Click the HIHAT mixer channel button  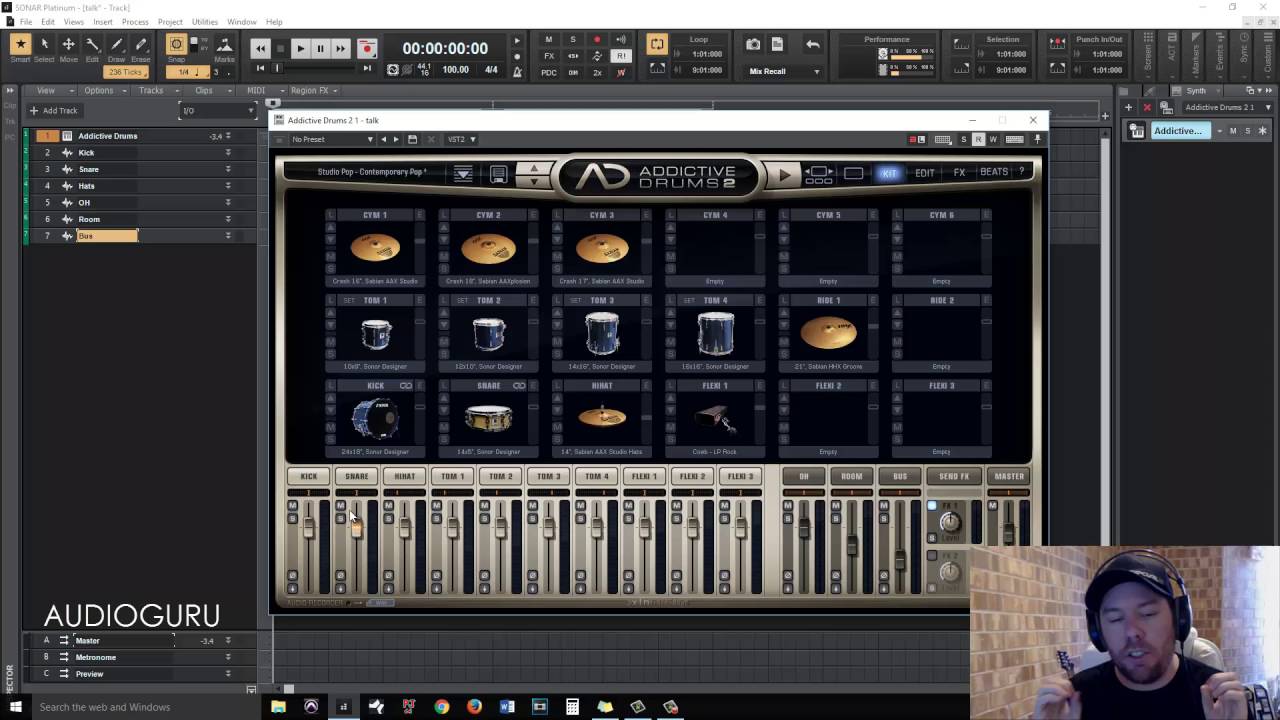[x=405, y=476]
